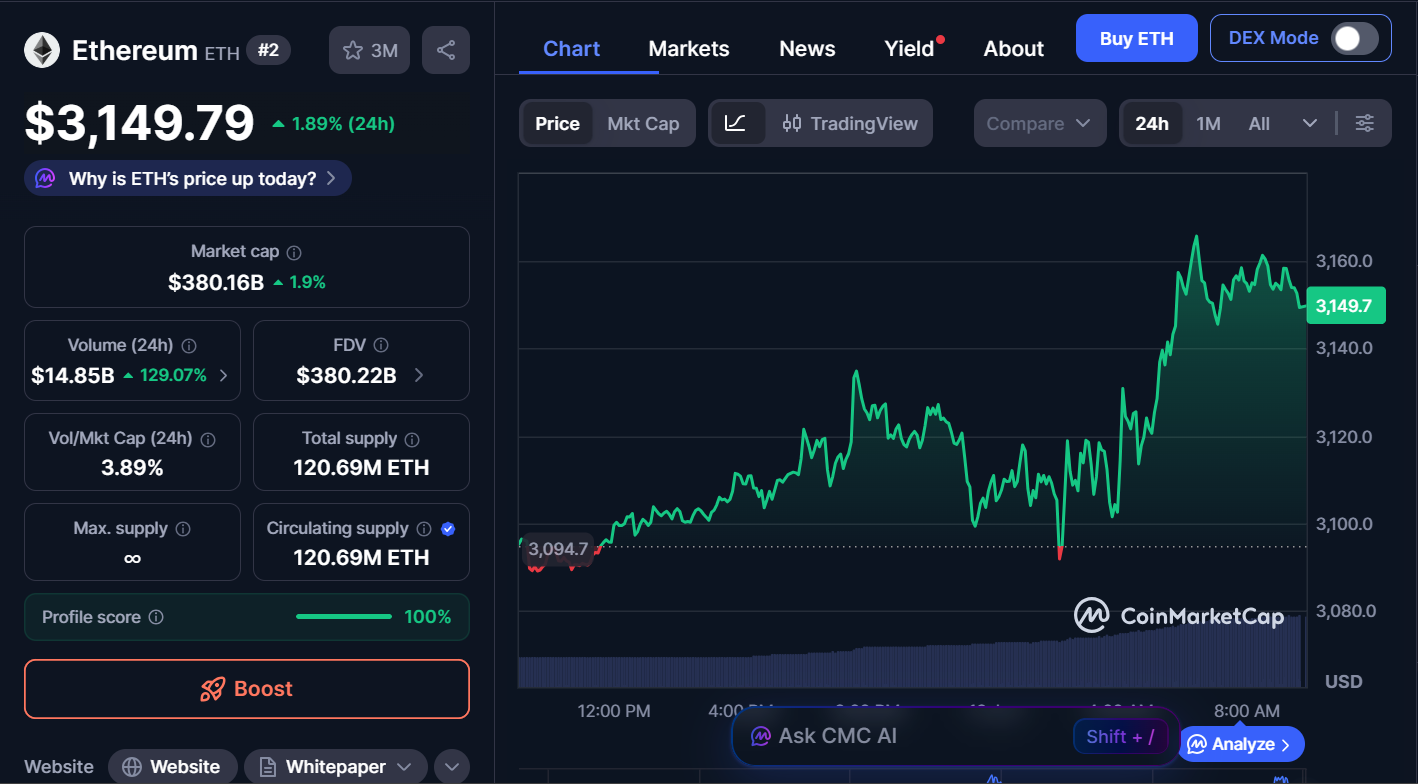This screenshot has width=1418, height=784.
Task: Open the share icon next to the star
Action: [x=445, y=49]
